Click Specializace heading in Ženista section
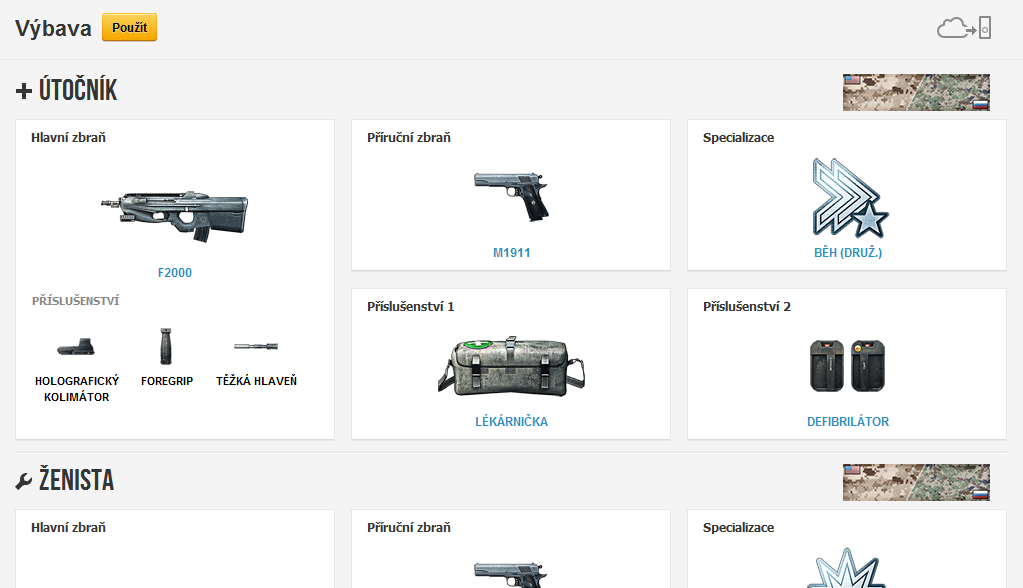The image size is (1023, 588). (739, 528)
